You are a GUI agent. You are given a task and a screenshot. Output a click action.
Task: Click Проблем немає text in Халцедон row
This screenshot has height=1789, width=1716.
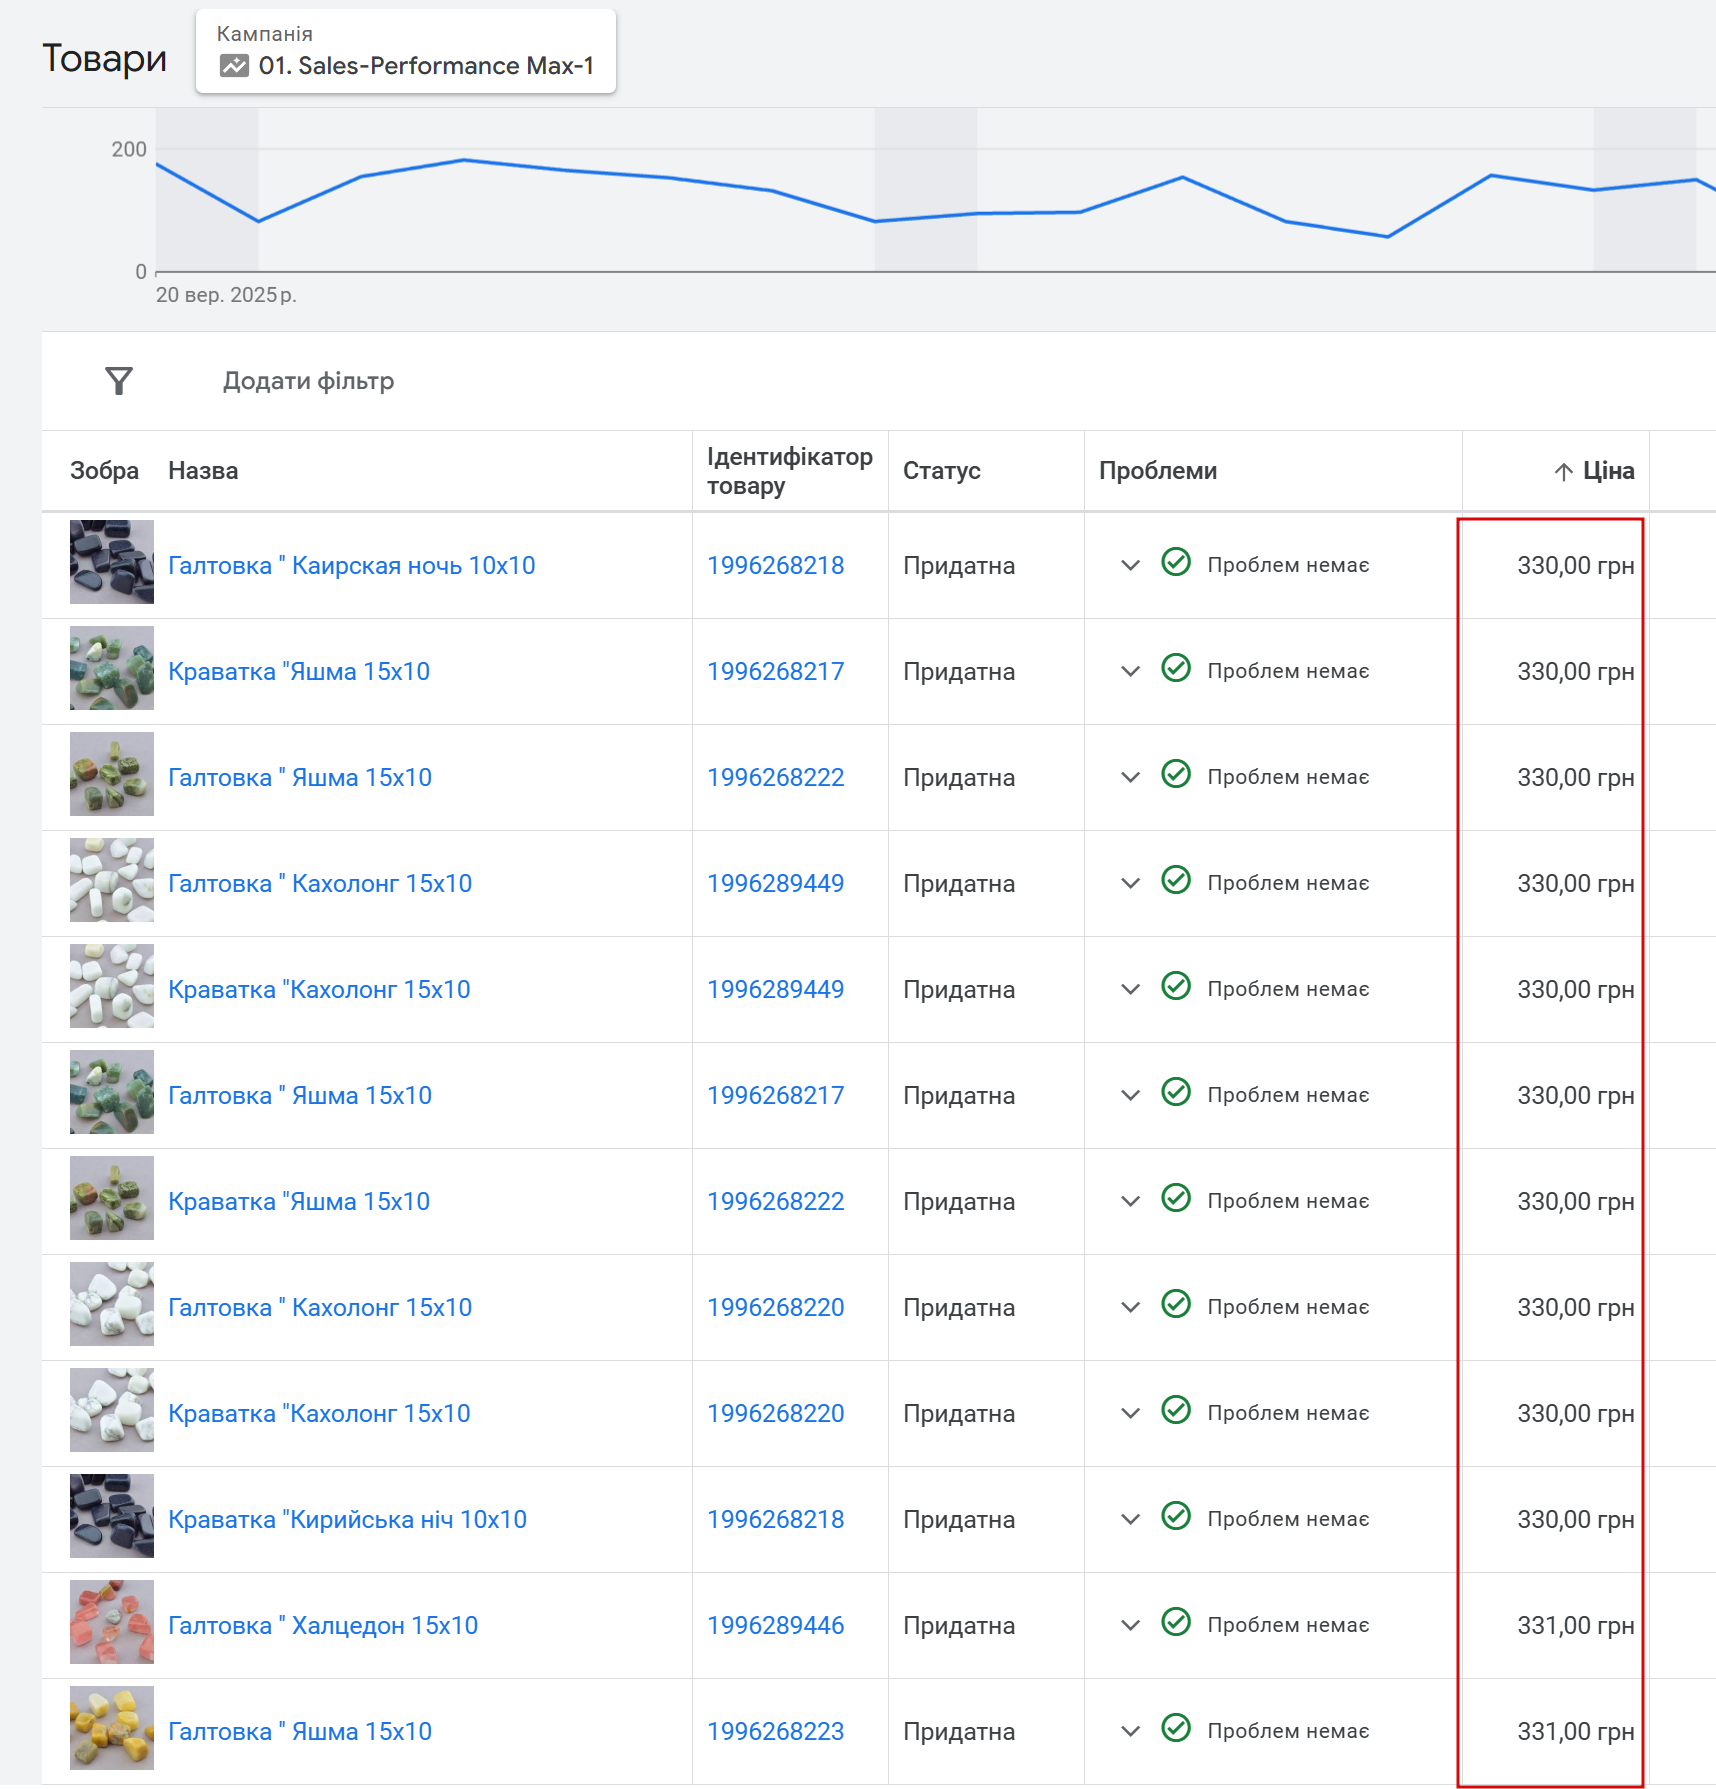[1288, 1625]
